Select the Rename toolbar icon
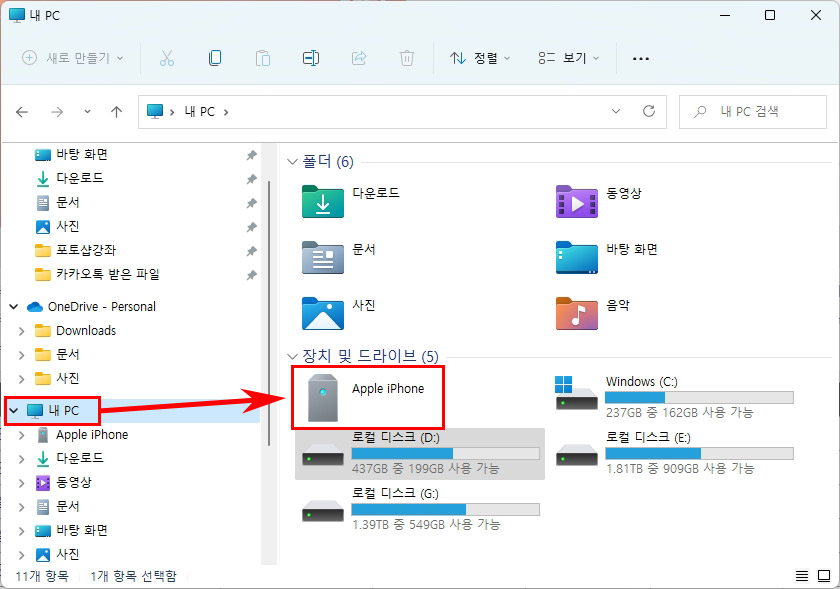This screenshot has width=840, height=589. click(311, 58)
